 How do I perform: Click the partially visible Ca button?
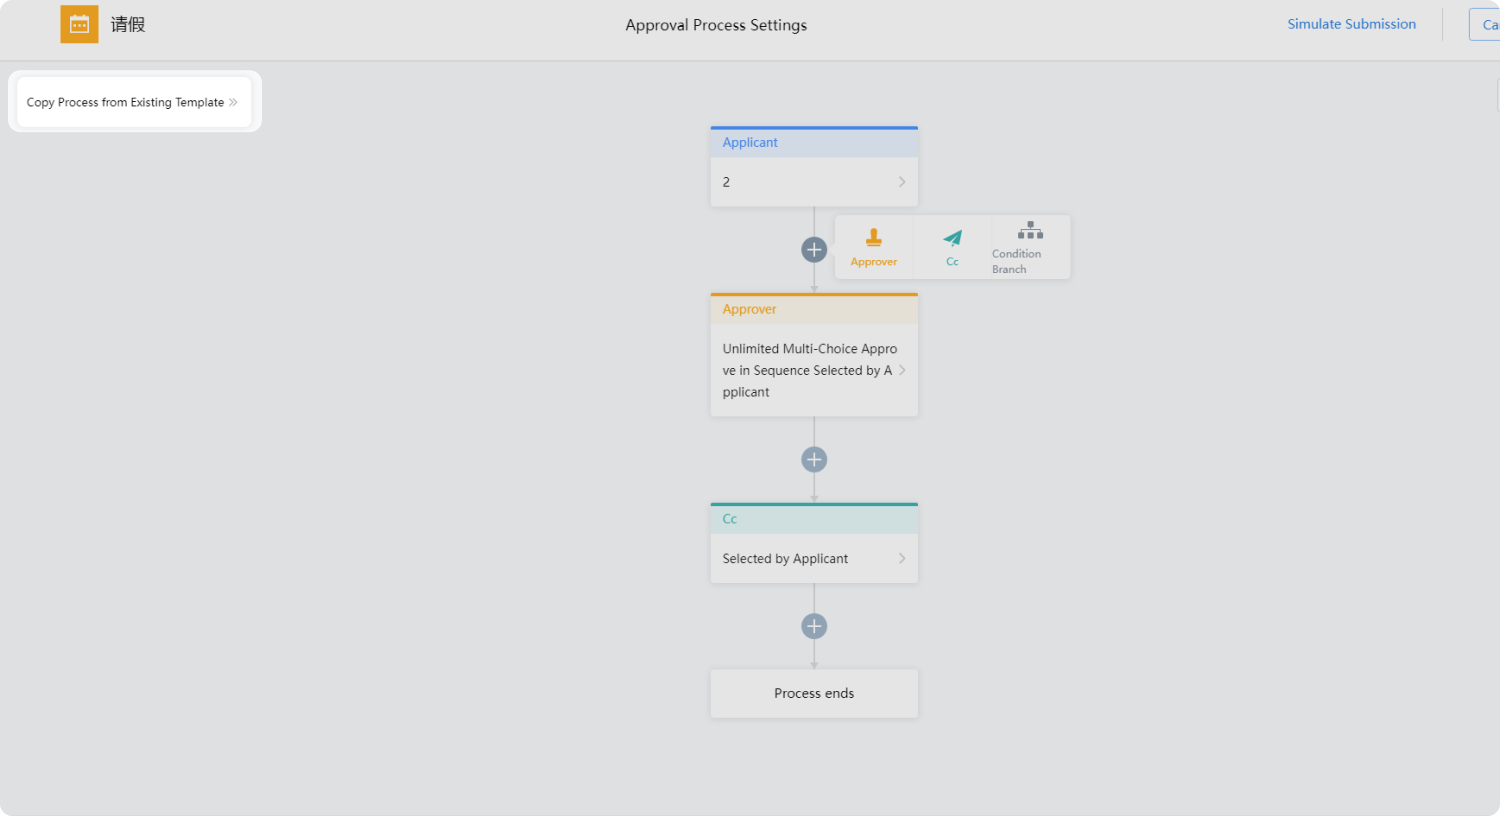point(1485,25)
